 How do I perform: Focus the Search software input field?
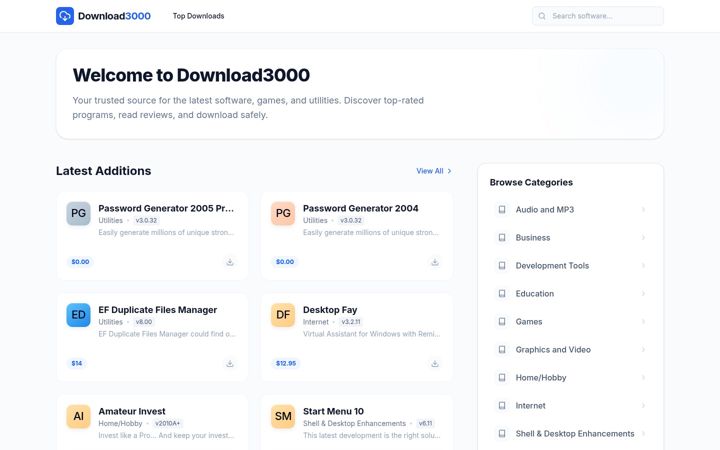(x=598, y=16)
